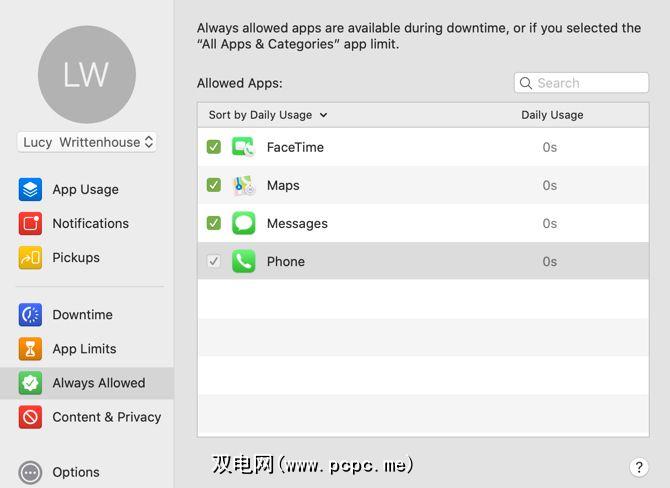Click the yellow Pickups icon

click(30, 257)
